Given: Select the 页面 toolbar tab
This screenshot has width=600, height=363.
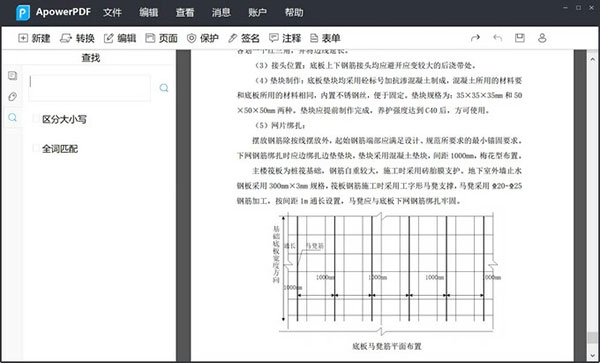Looking at the screenshot, I should point(161,38).
